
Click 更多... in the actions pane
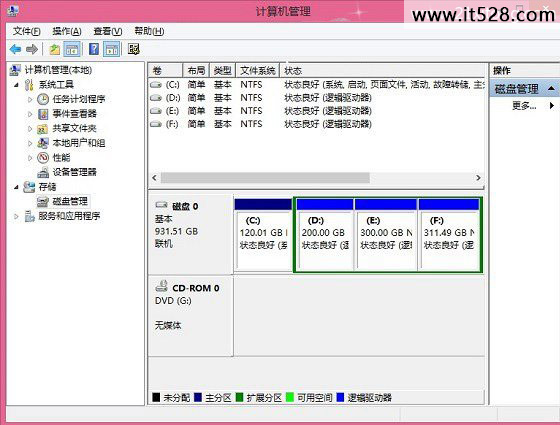pos(524,106)
